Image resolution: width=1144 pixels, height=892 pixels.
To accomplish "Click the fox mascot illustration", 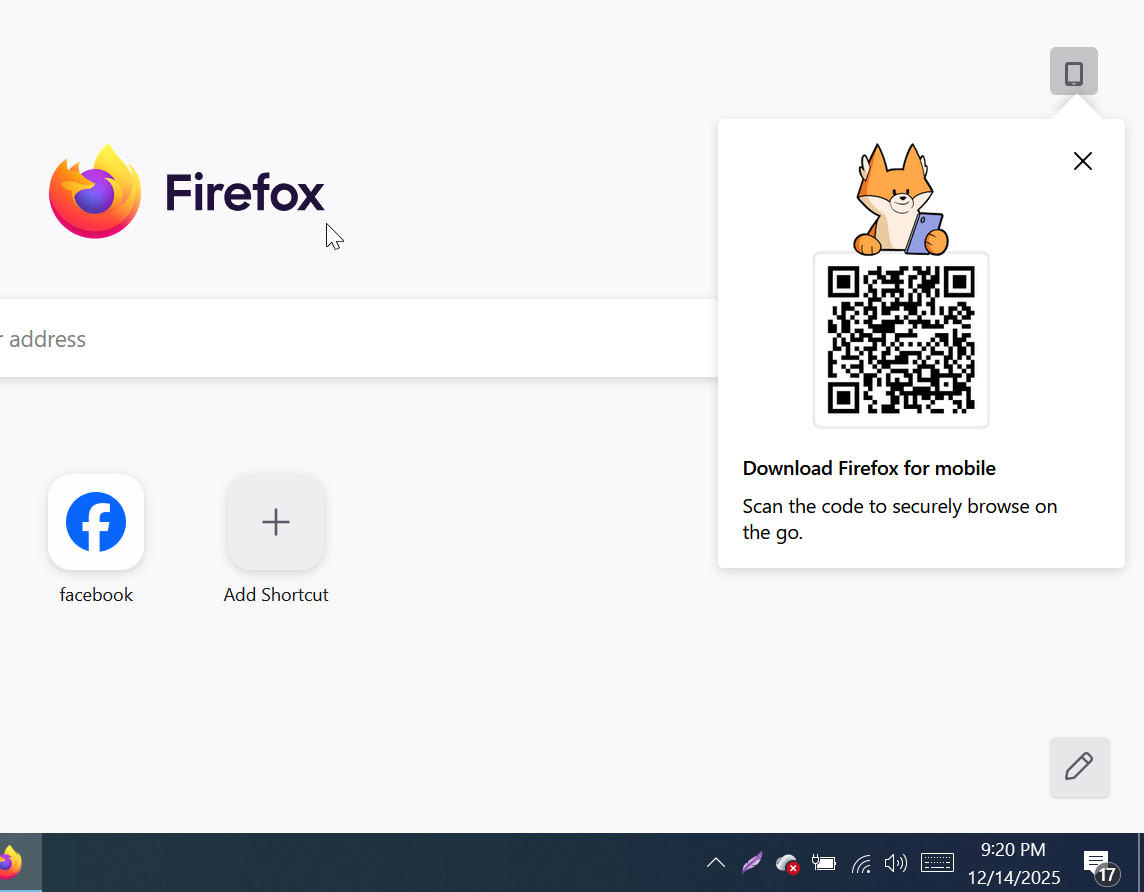I will tap(900, 199).
